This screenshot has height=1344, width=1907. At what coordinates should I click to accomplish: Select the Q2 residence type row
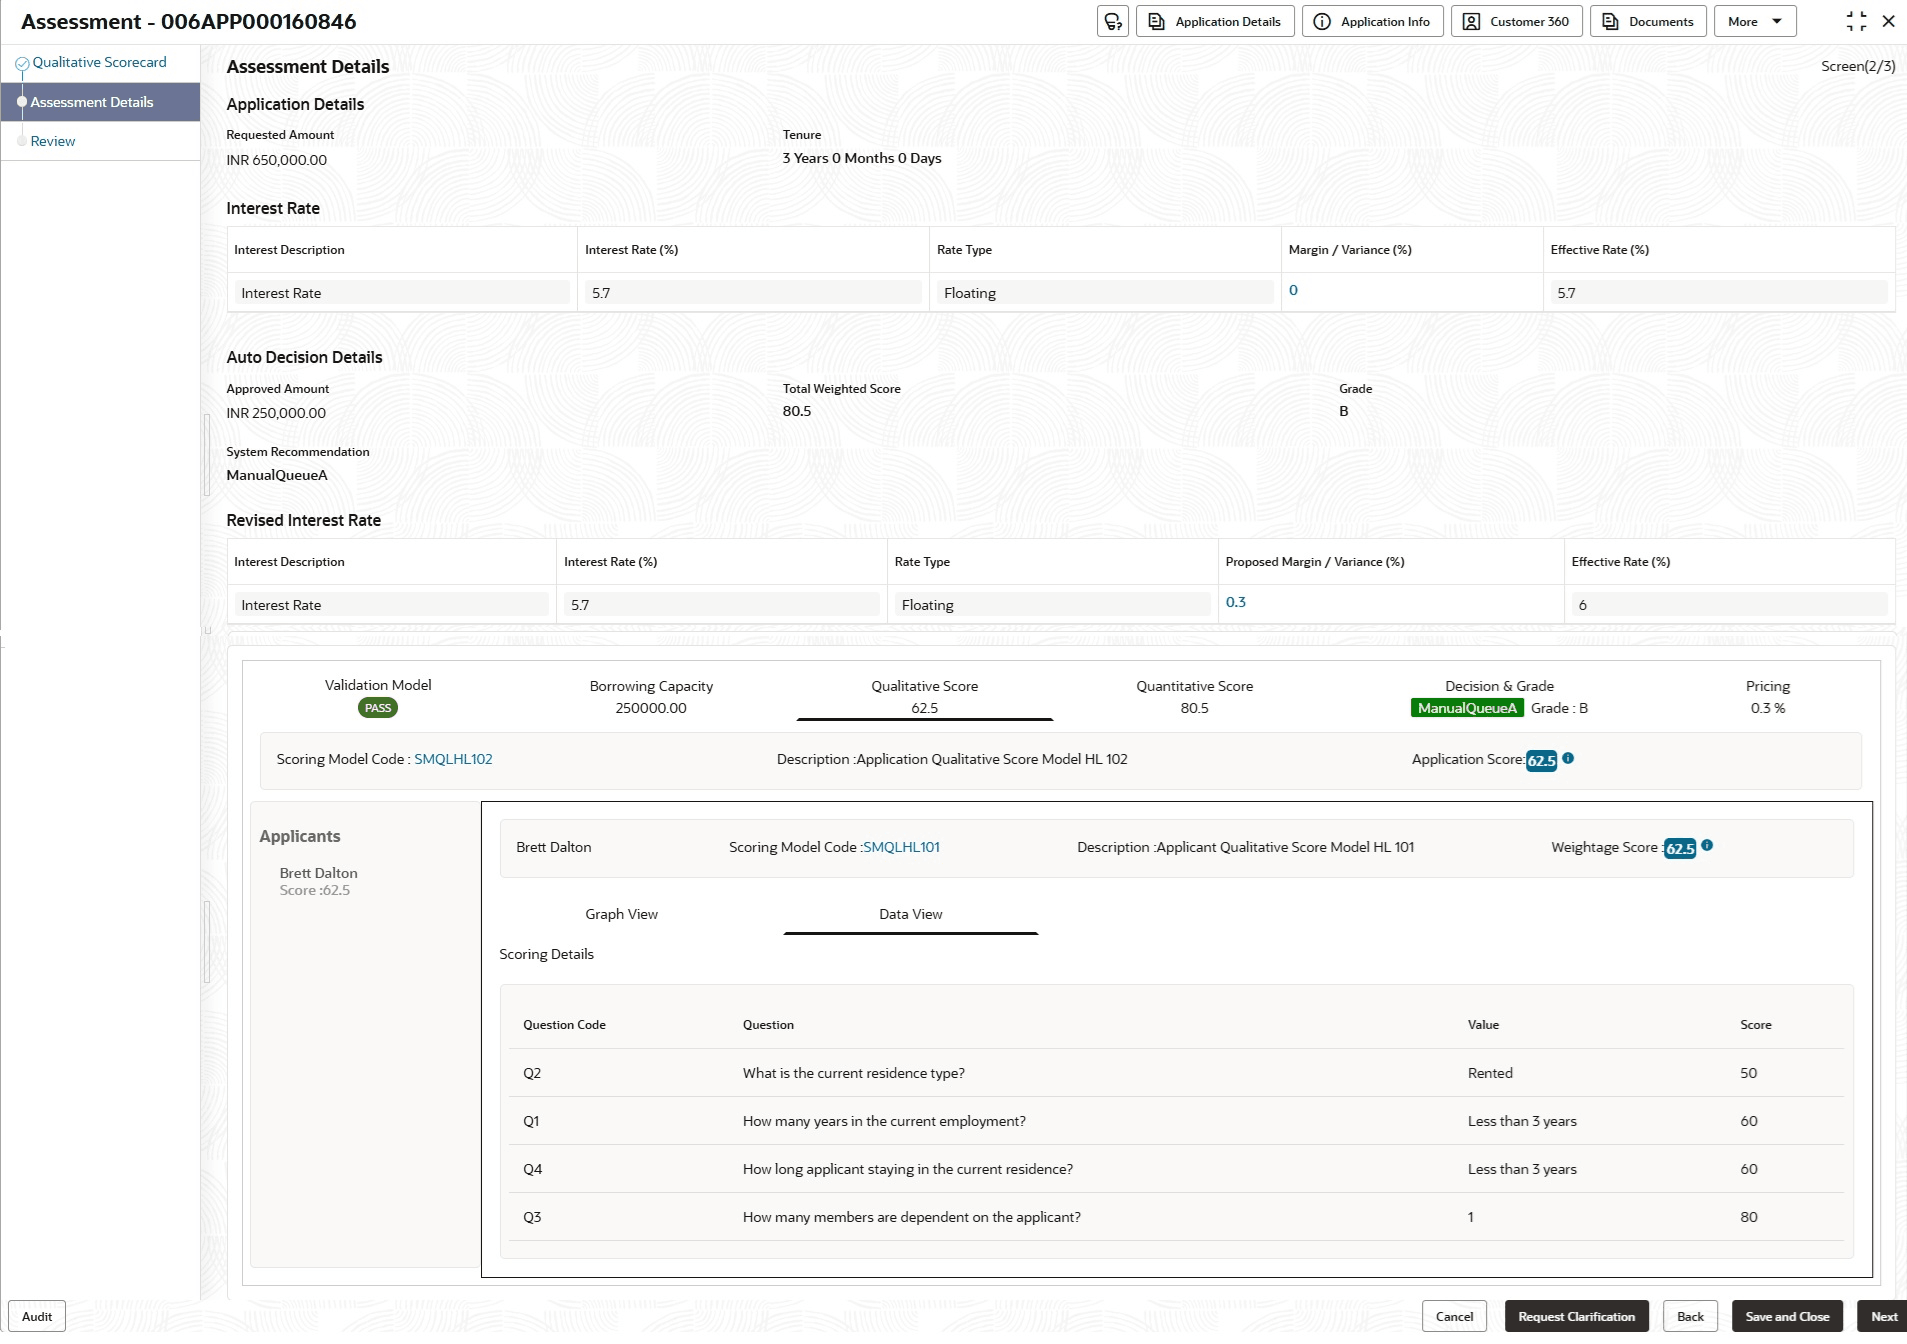[1176, 1073]
